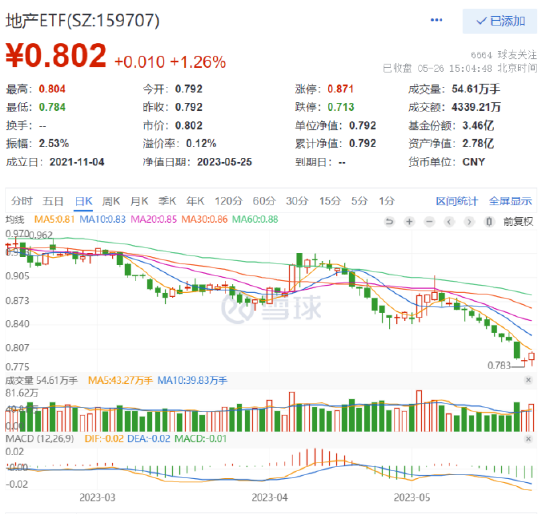The width and height of the screenshot is (550, 515).
Task: Switch to the 15分 interval tab
Action: 330,201
